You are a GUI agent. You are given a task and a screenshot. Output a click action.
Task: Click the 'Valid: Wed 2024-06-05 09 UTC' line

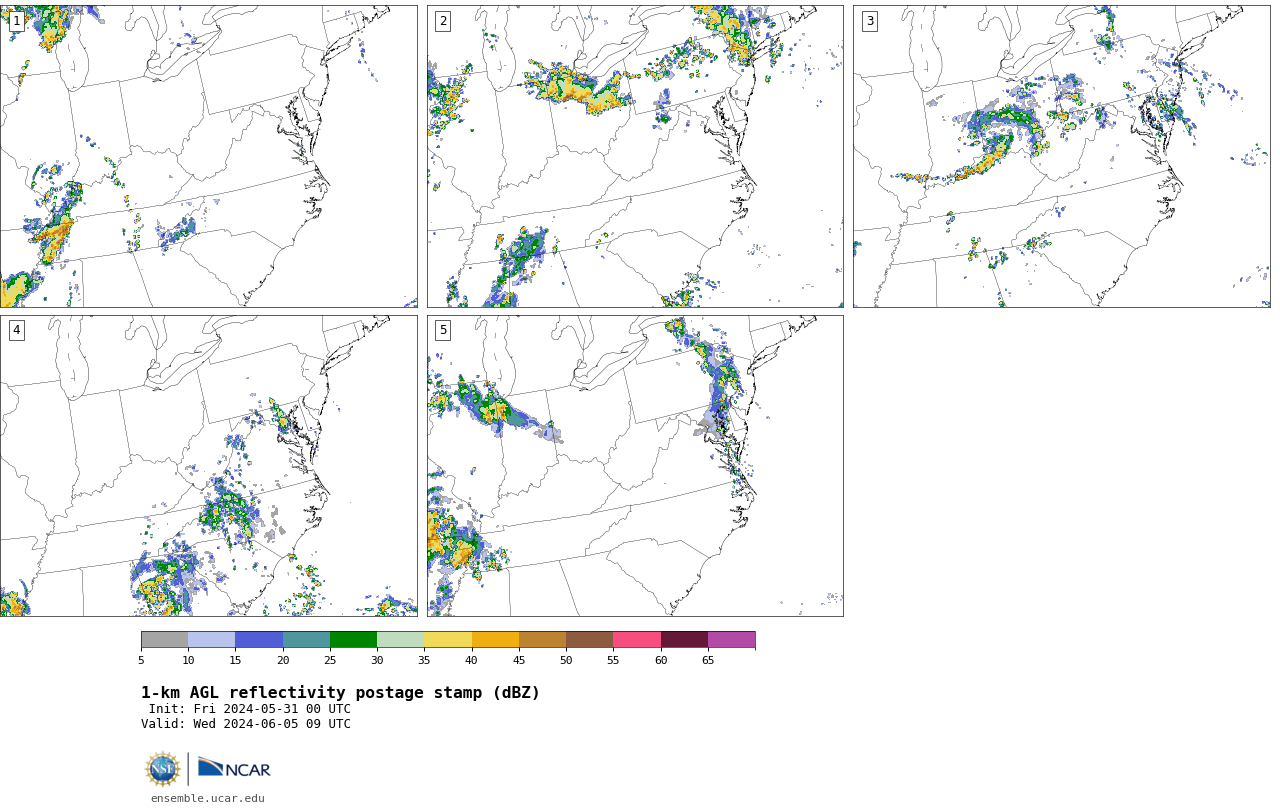[246, 724]
